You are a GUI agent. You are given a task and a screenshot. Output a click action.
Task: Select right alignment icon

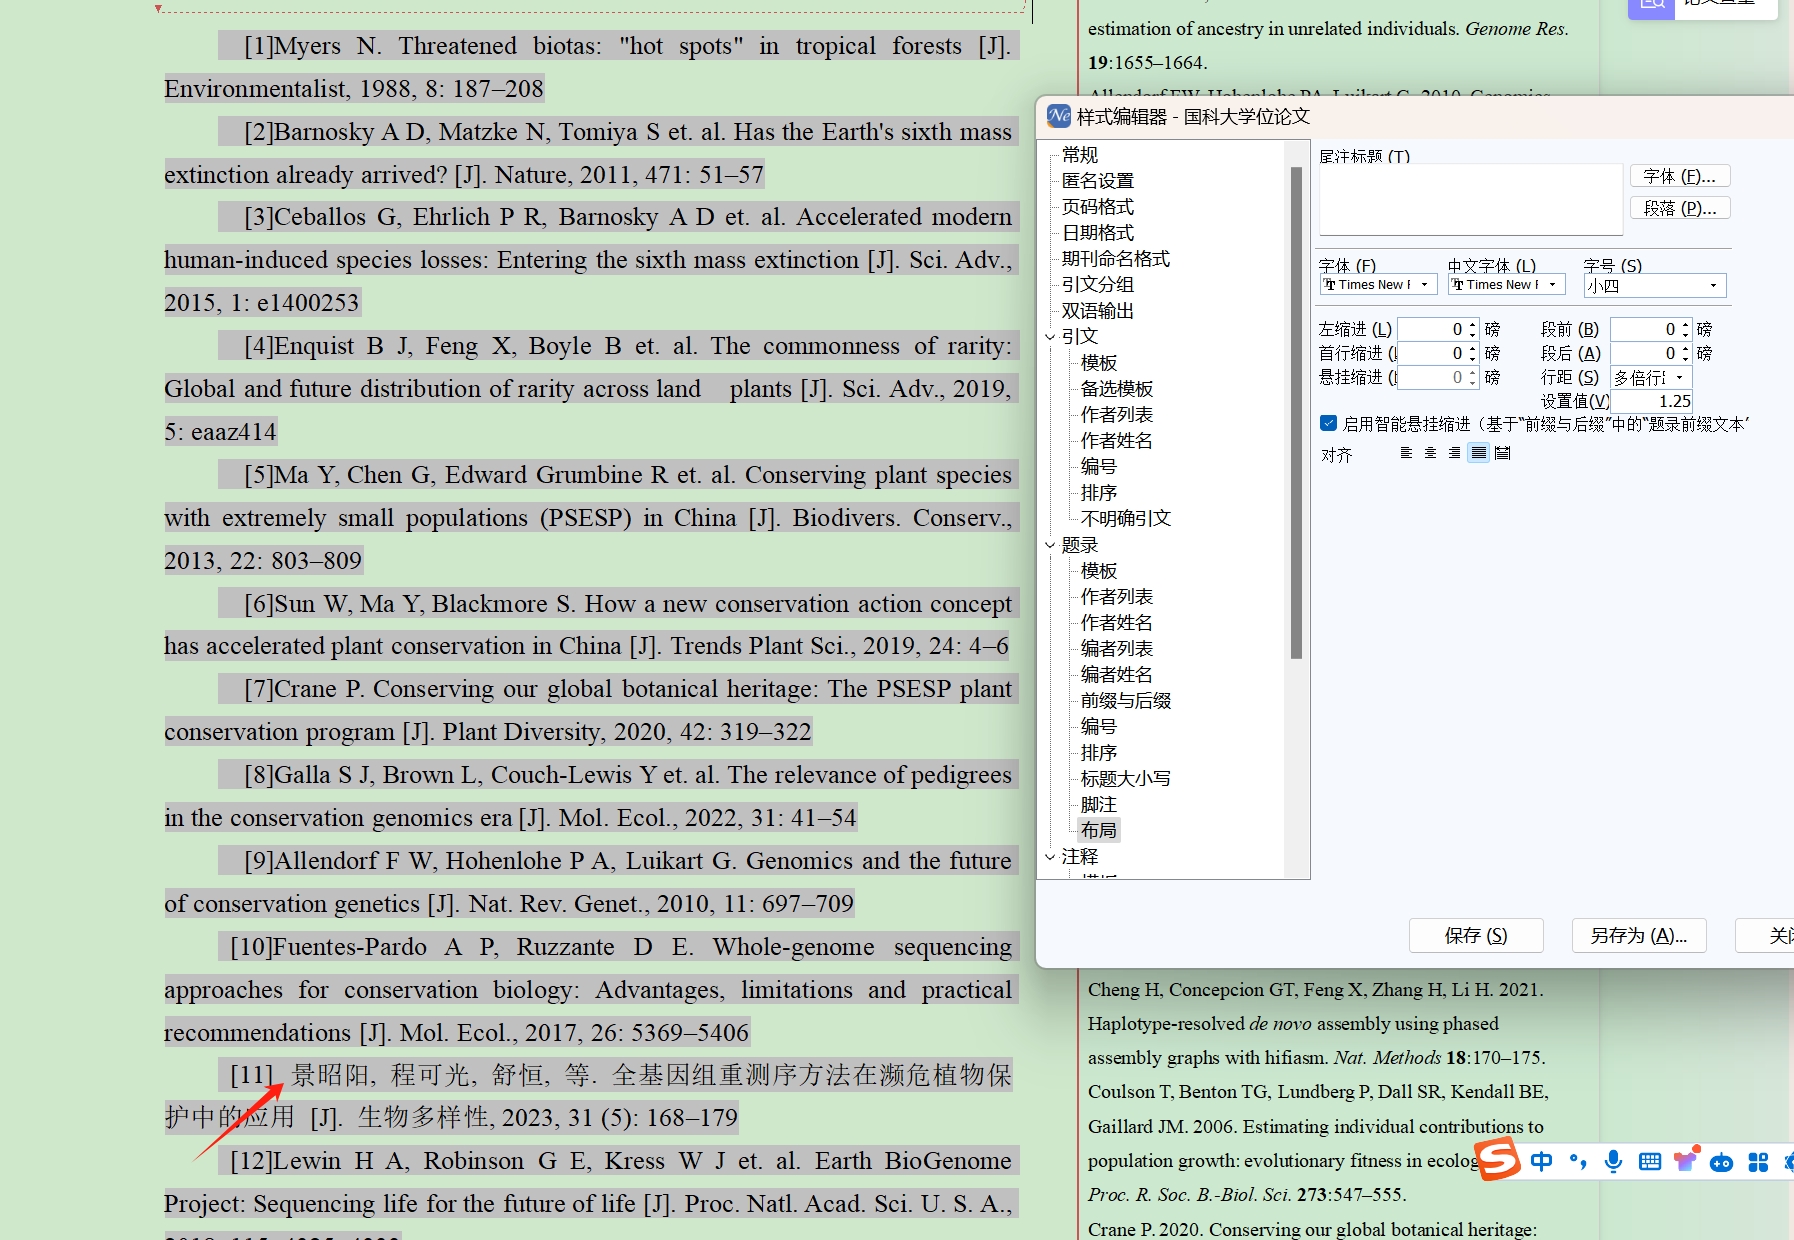1454,453
